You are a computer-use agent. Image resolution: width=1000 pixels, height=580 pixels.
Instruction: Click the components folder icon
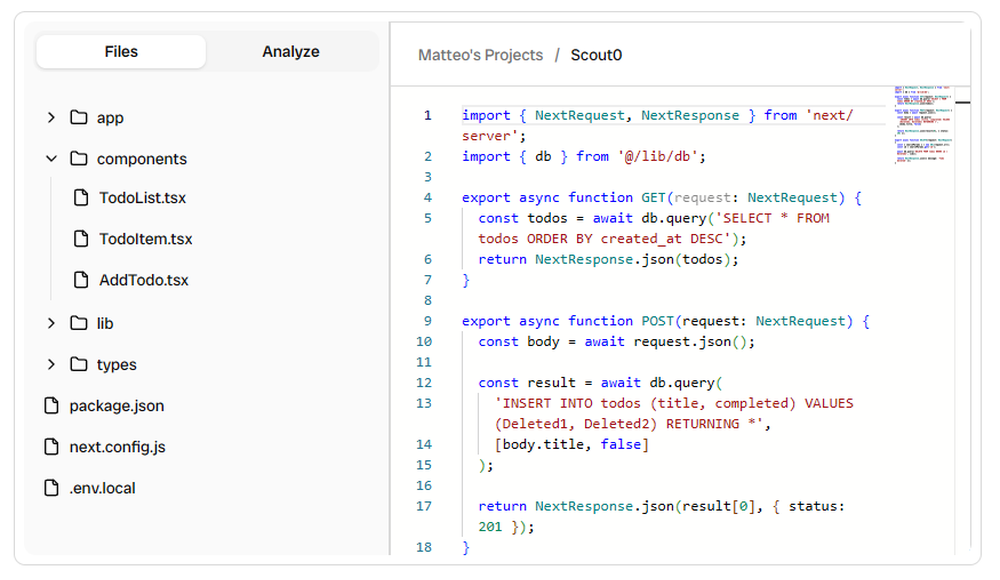click(x=79, y=158)
